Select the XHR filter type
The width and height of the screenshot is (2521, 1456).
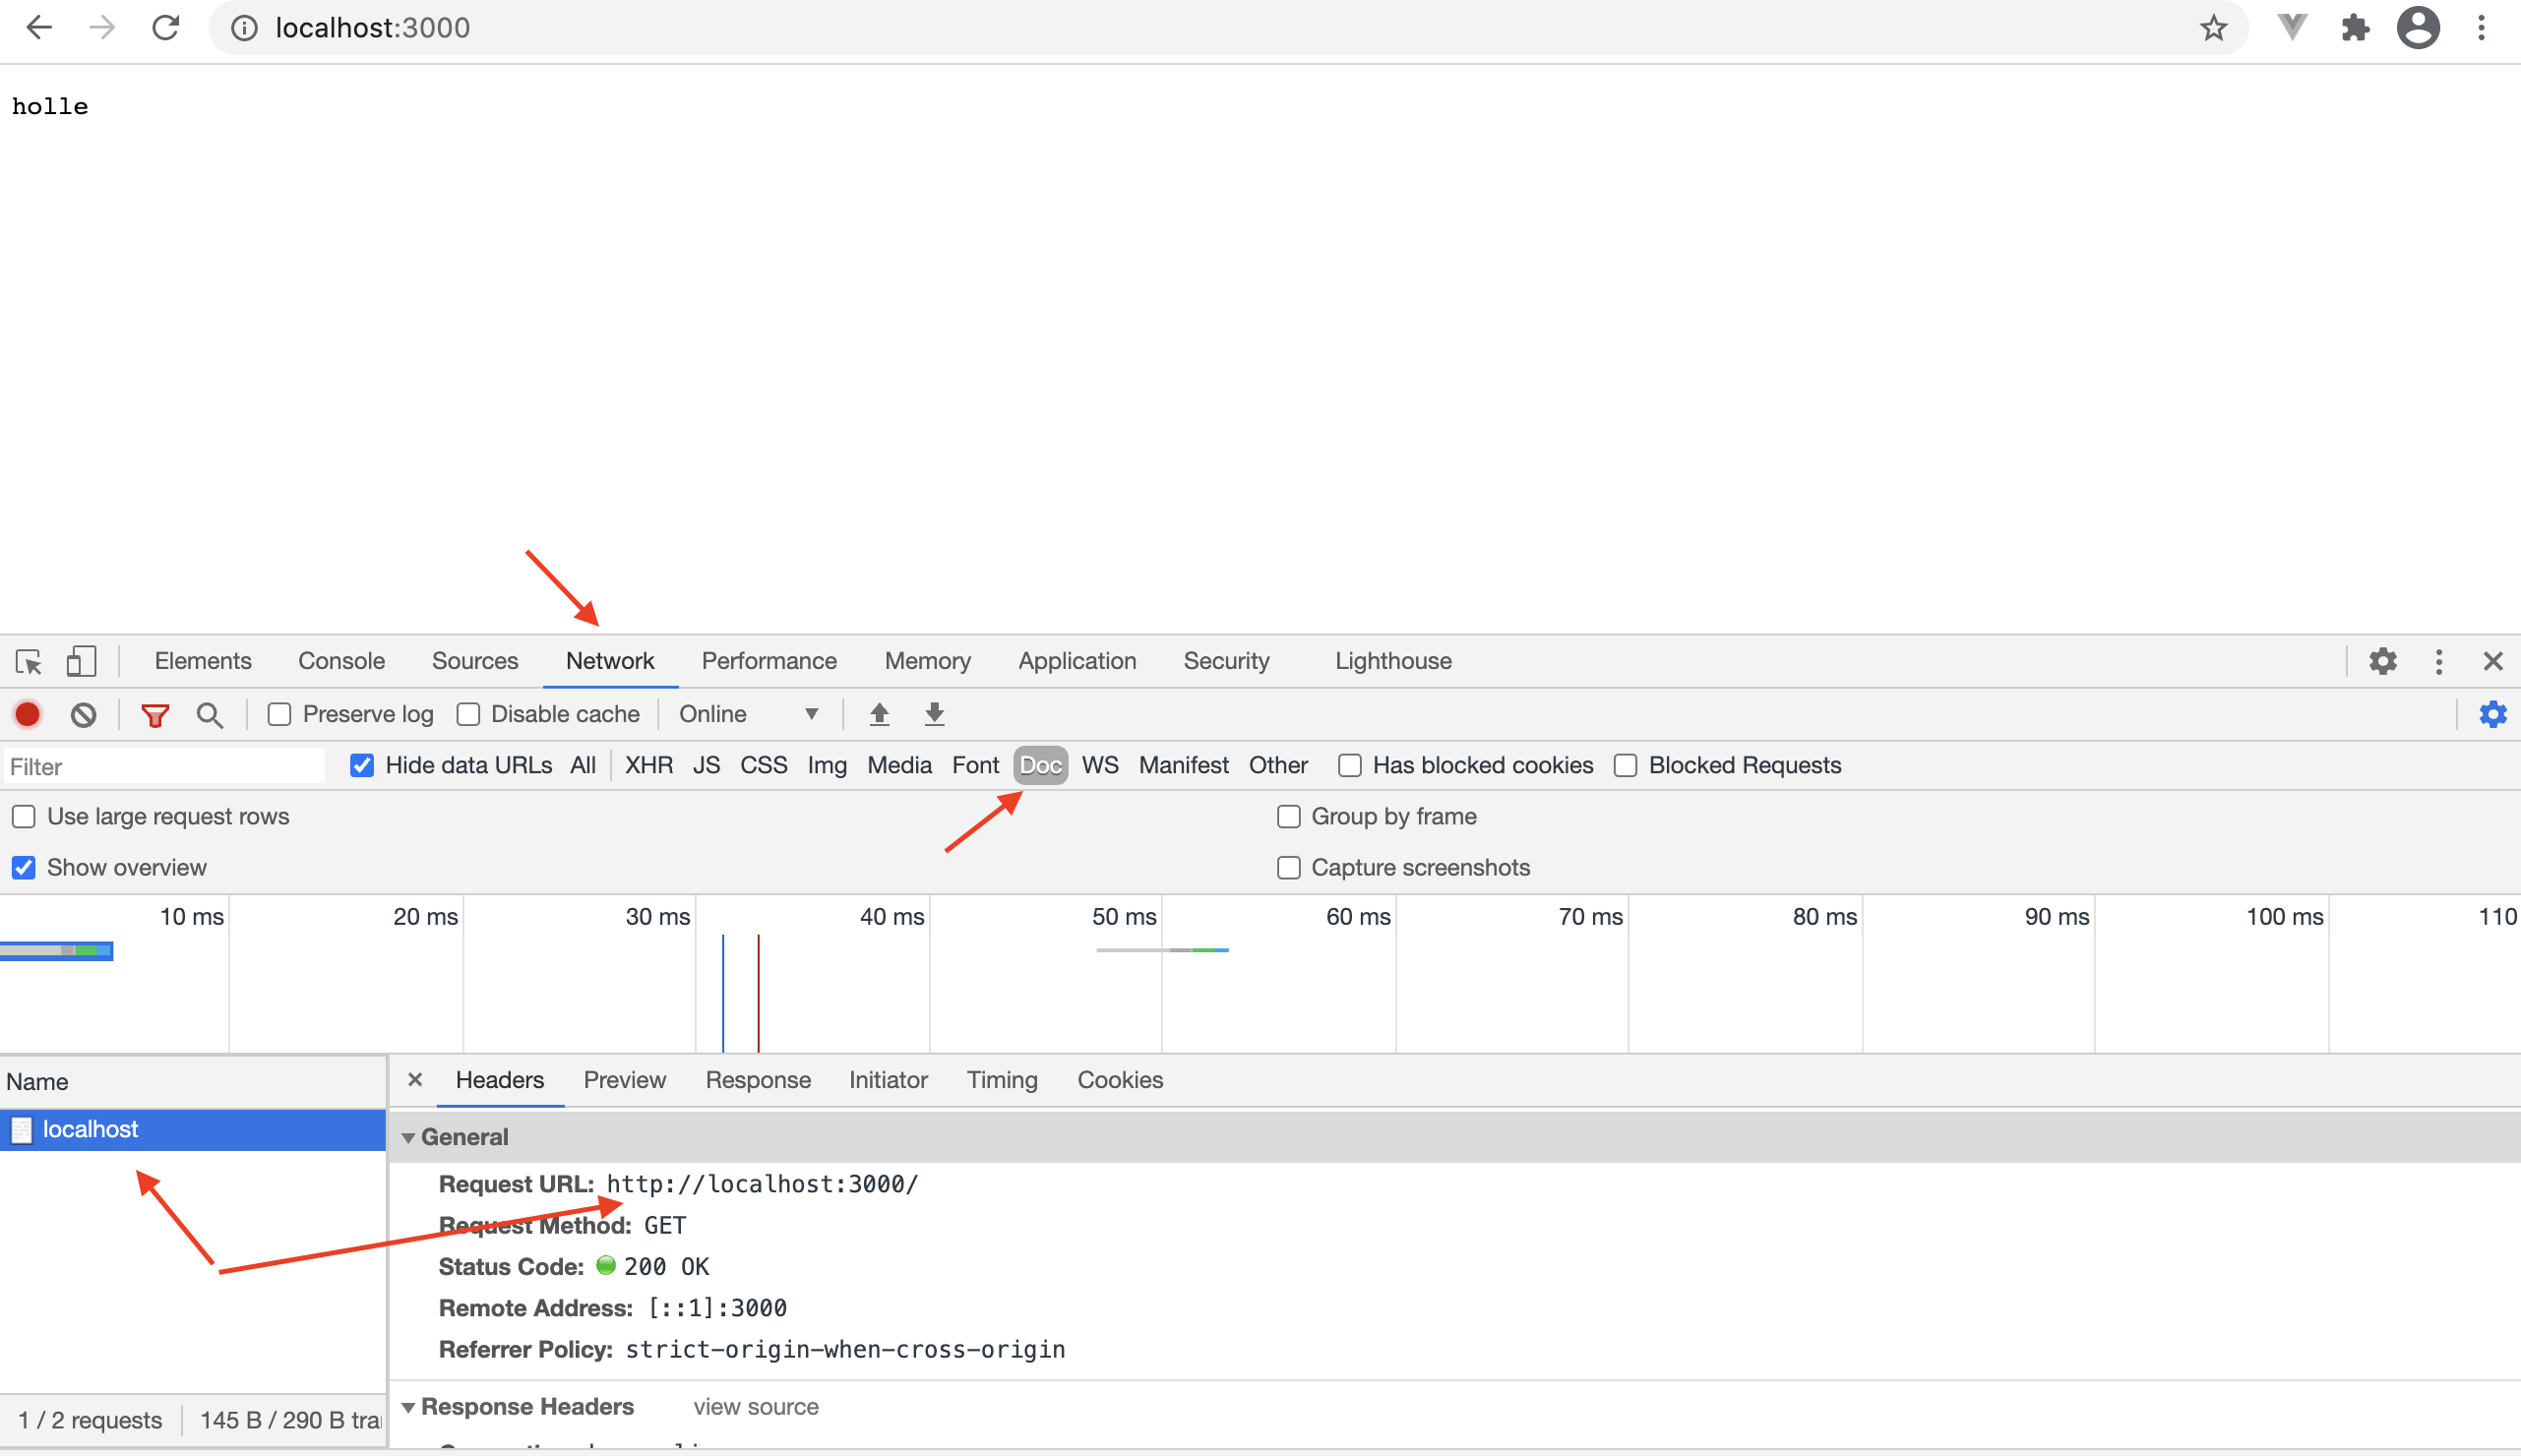[648, 765]
